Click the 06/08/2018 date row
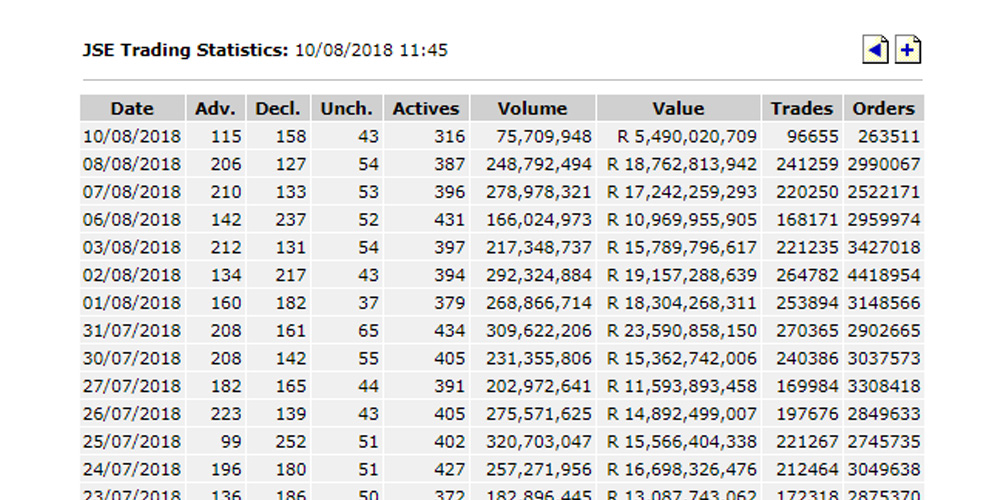Image resolution: width=1000 pixels, height=500 pixels. click(132, 220)
